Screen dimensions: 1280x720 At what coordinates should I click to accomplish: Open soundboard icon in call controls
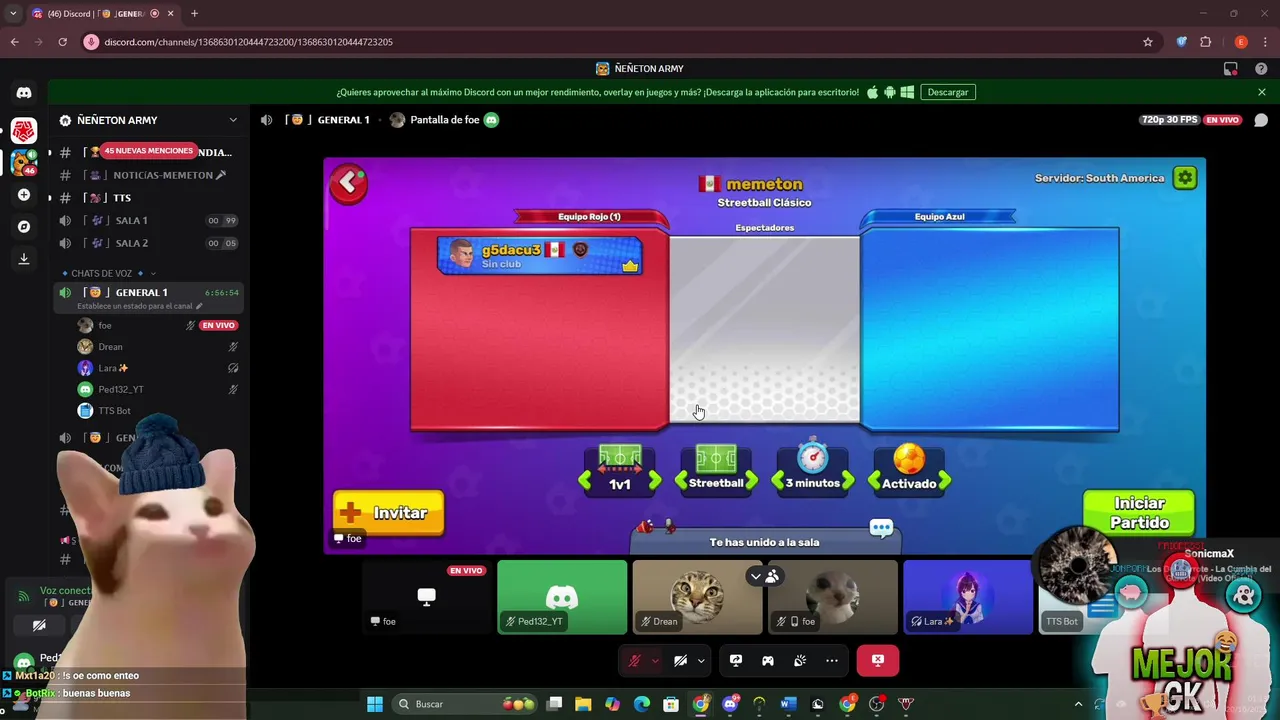coord(800,661)
